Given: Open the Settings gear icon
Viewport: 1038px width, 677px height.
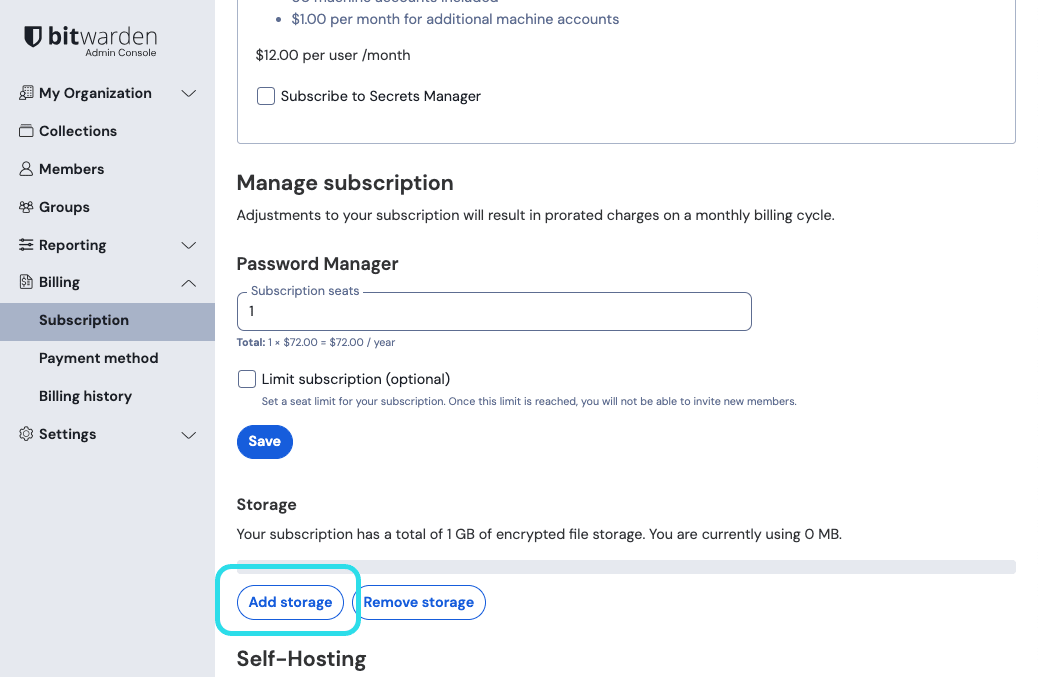Looking at the screenshot, I should tap(25, 434).
